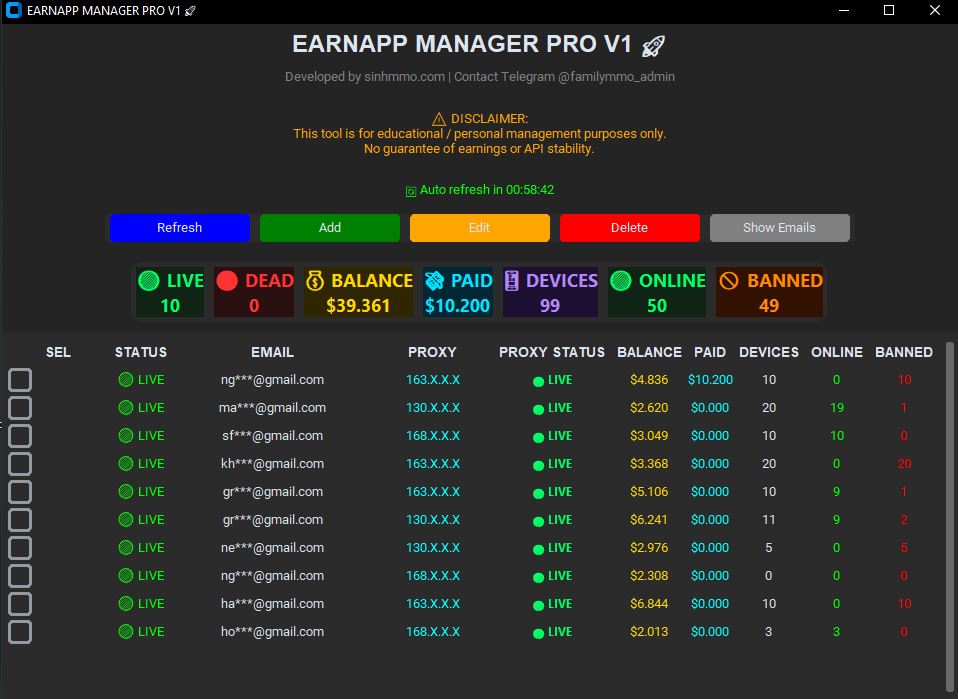Click the auto refresh timer icon
This screenshot has height=699, width=958.
[x=411, y=192]
